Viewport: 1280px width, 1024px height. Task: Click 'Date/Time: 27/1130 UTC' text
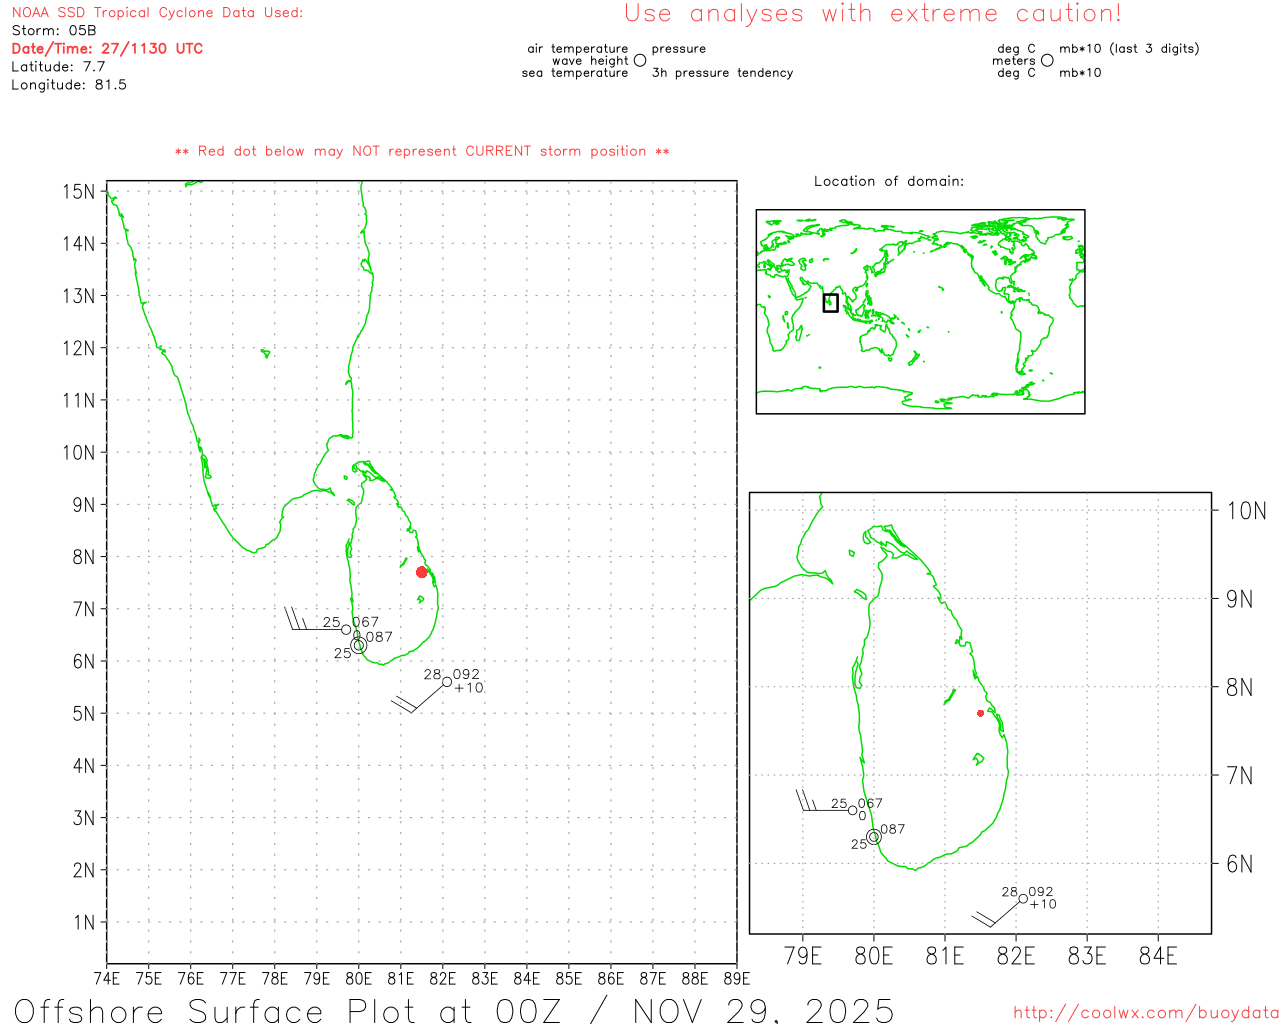click(107, 49)
